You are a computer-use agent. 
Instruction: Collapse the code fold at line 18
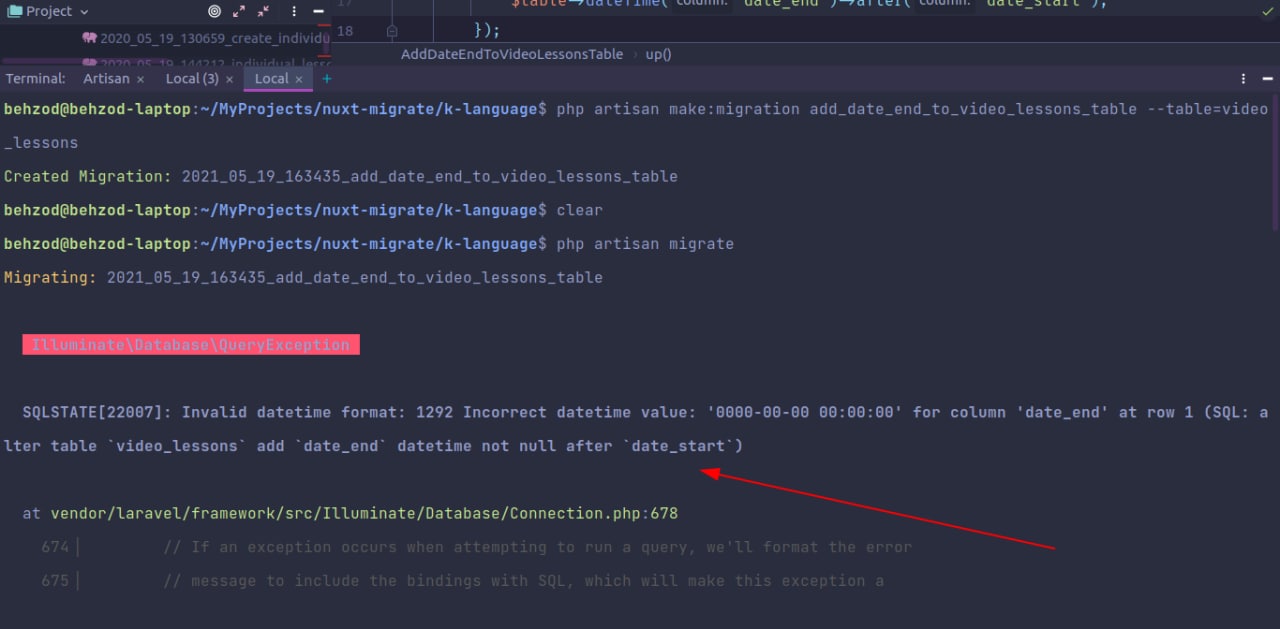[392, 31]
